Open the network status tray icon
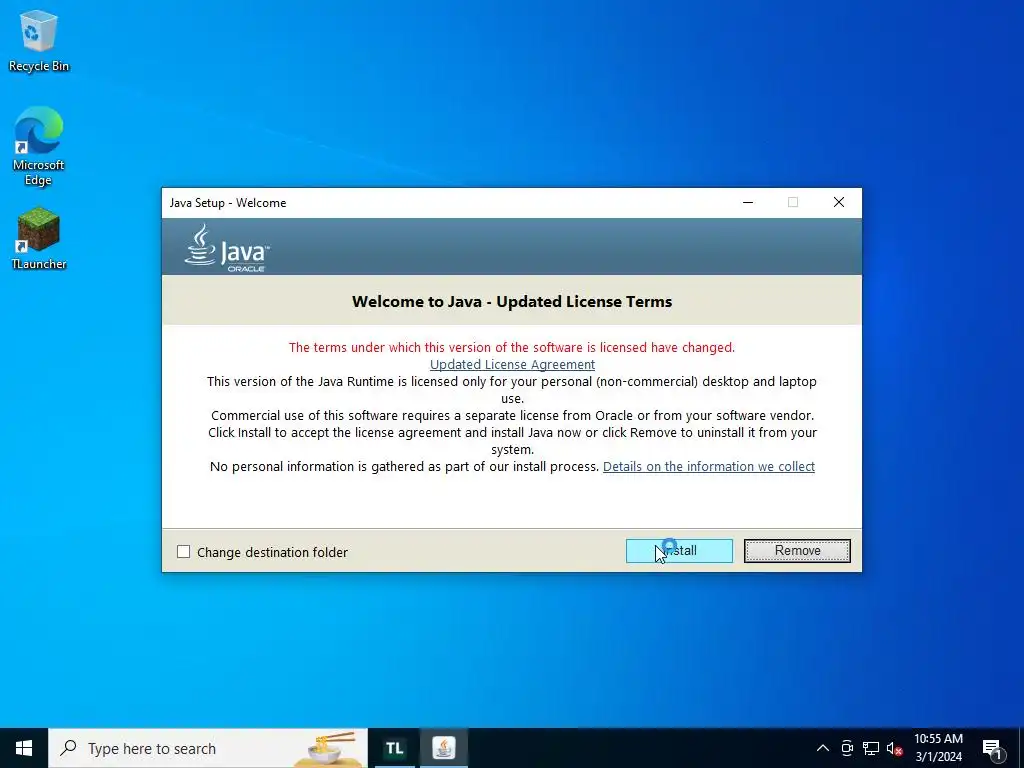This screenshot has height=768, width=1024. [871, 748]
